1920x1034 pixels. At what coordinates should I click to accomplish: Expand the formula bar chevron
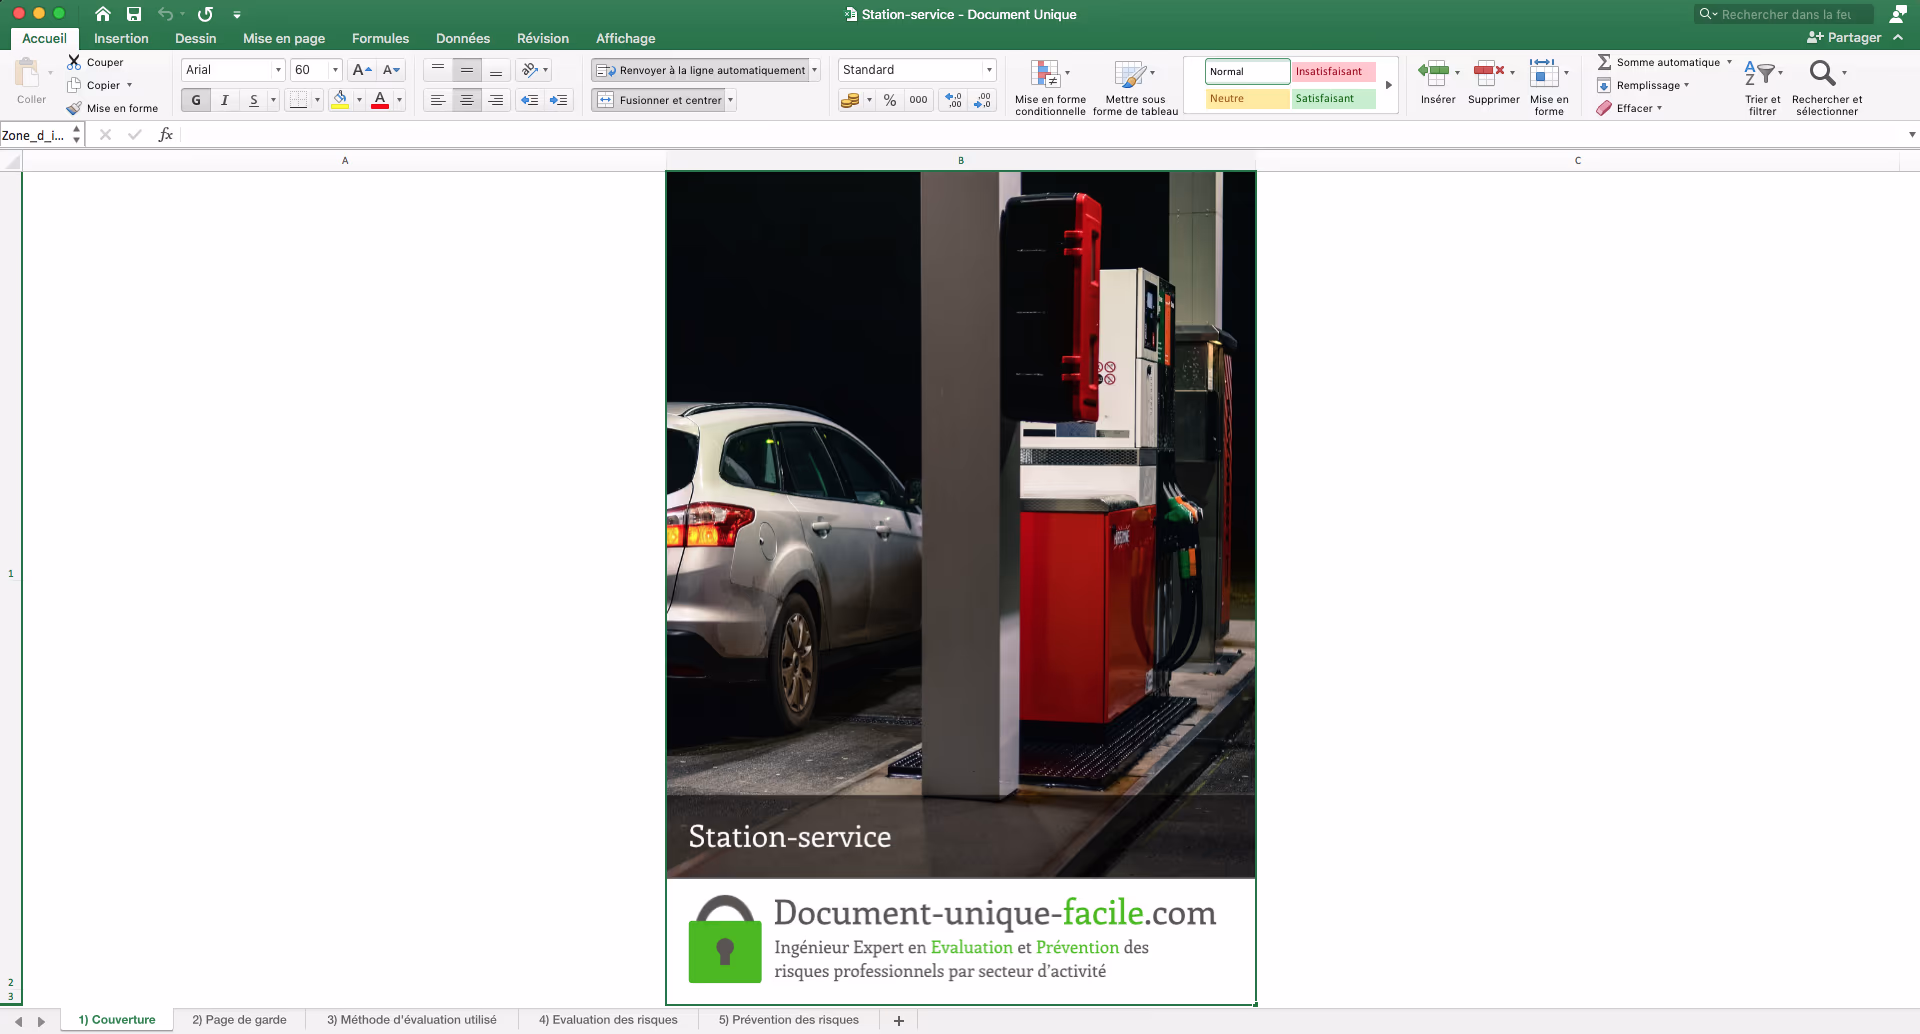(1911, 135)
